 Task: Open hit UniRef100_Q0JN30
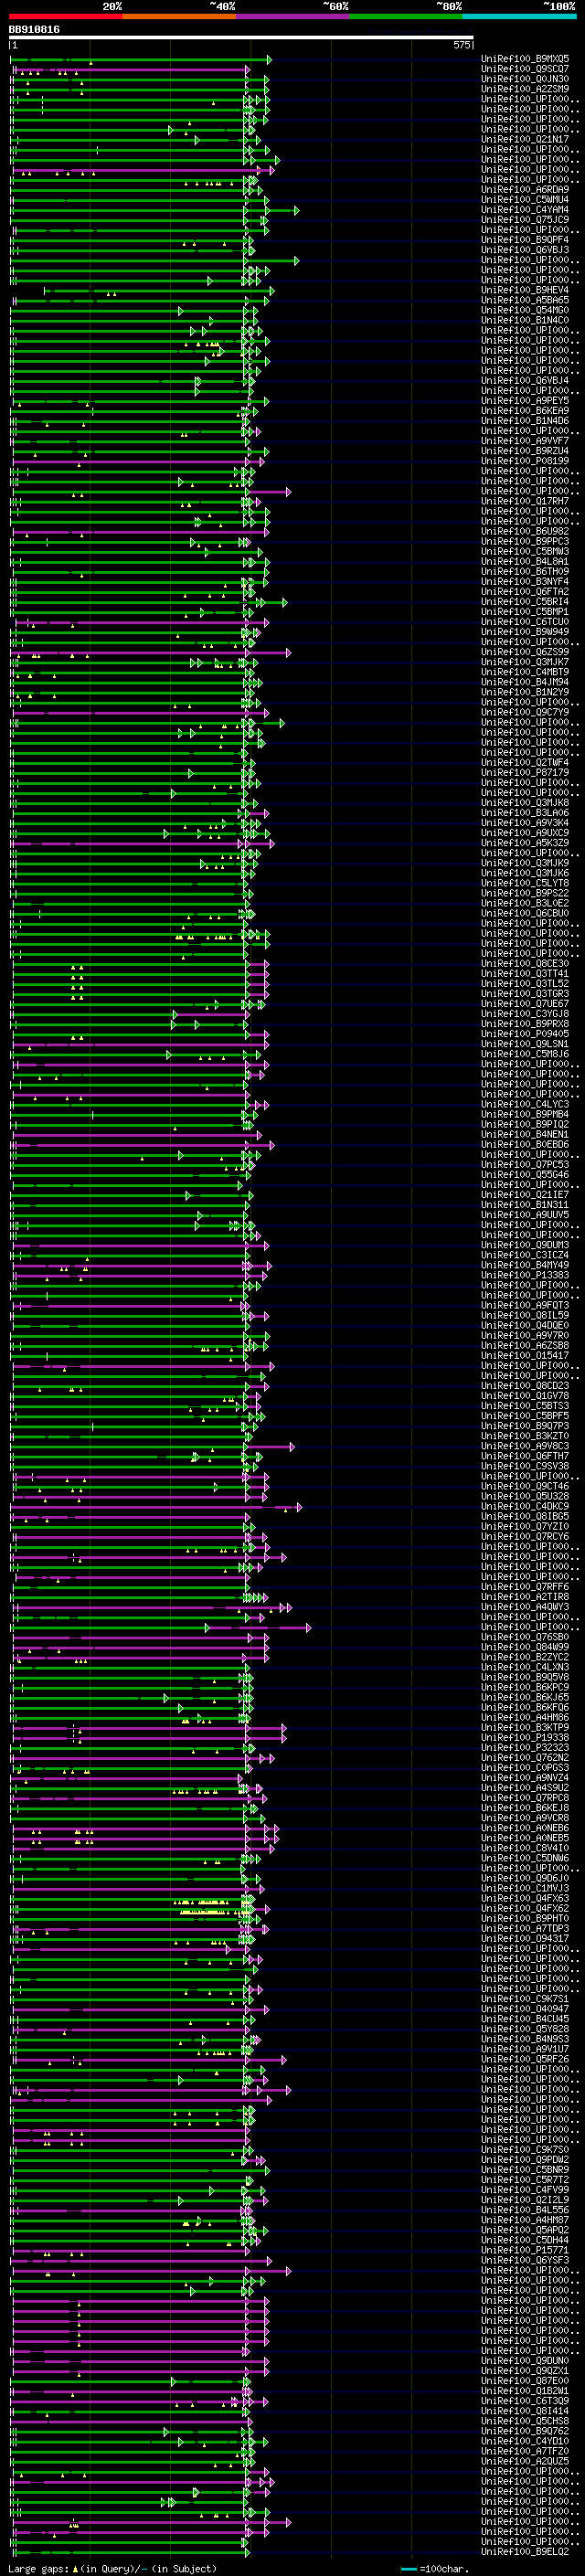pos(525,79)
